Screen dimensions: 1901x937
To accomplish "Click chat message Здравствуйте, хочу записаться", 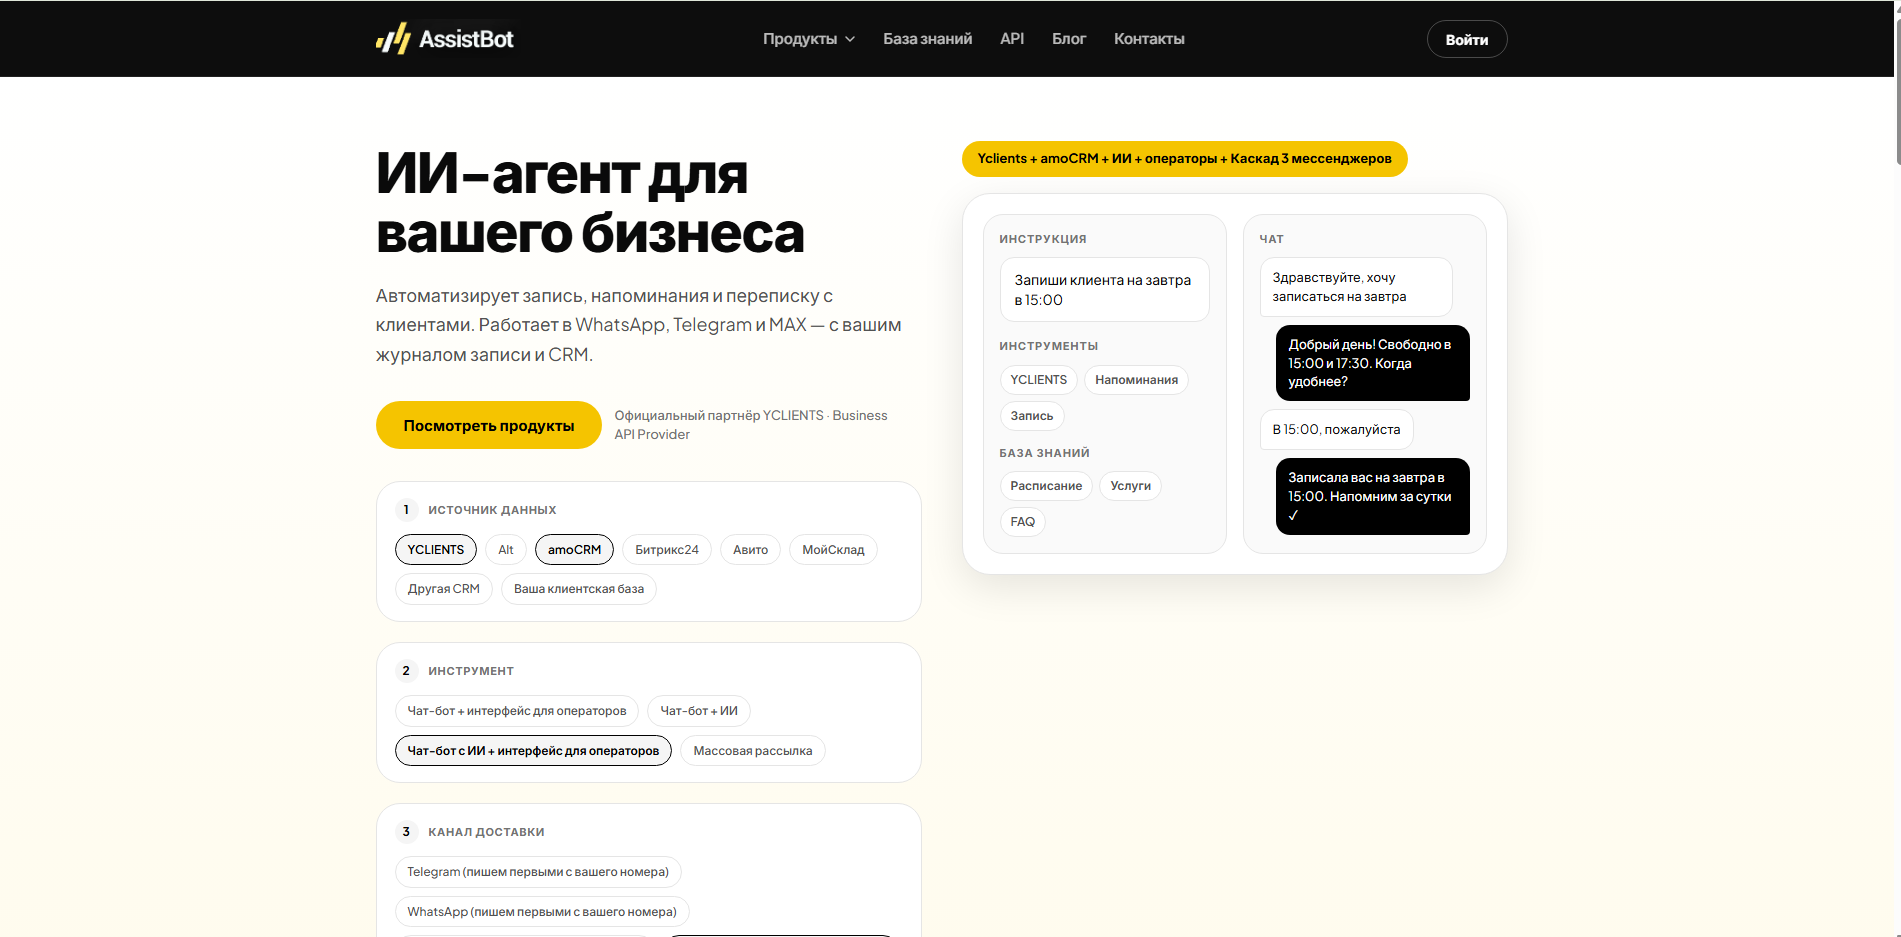I will tap(1356, 287).
